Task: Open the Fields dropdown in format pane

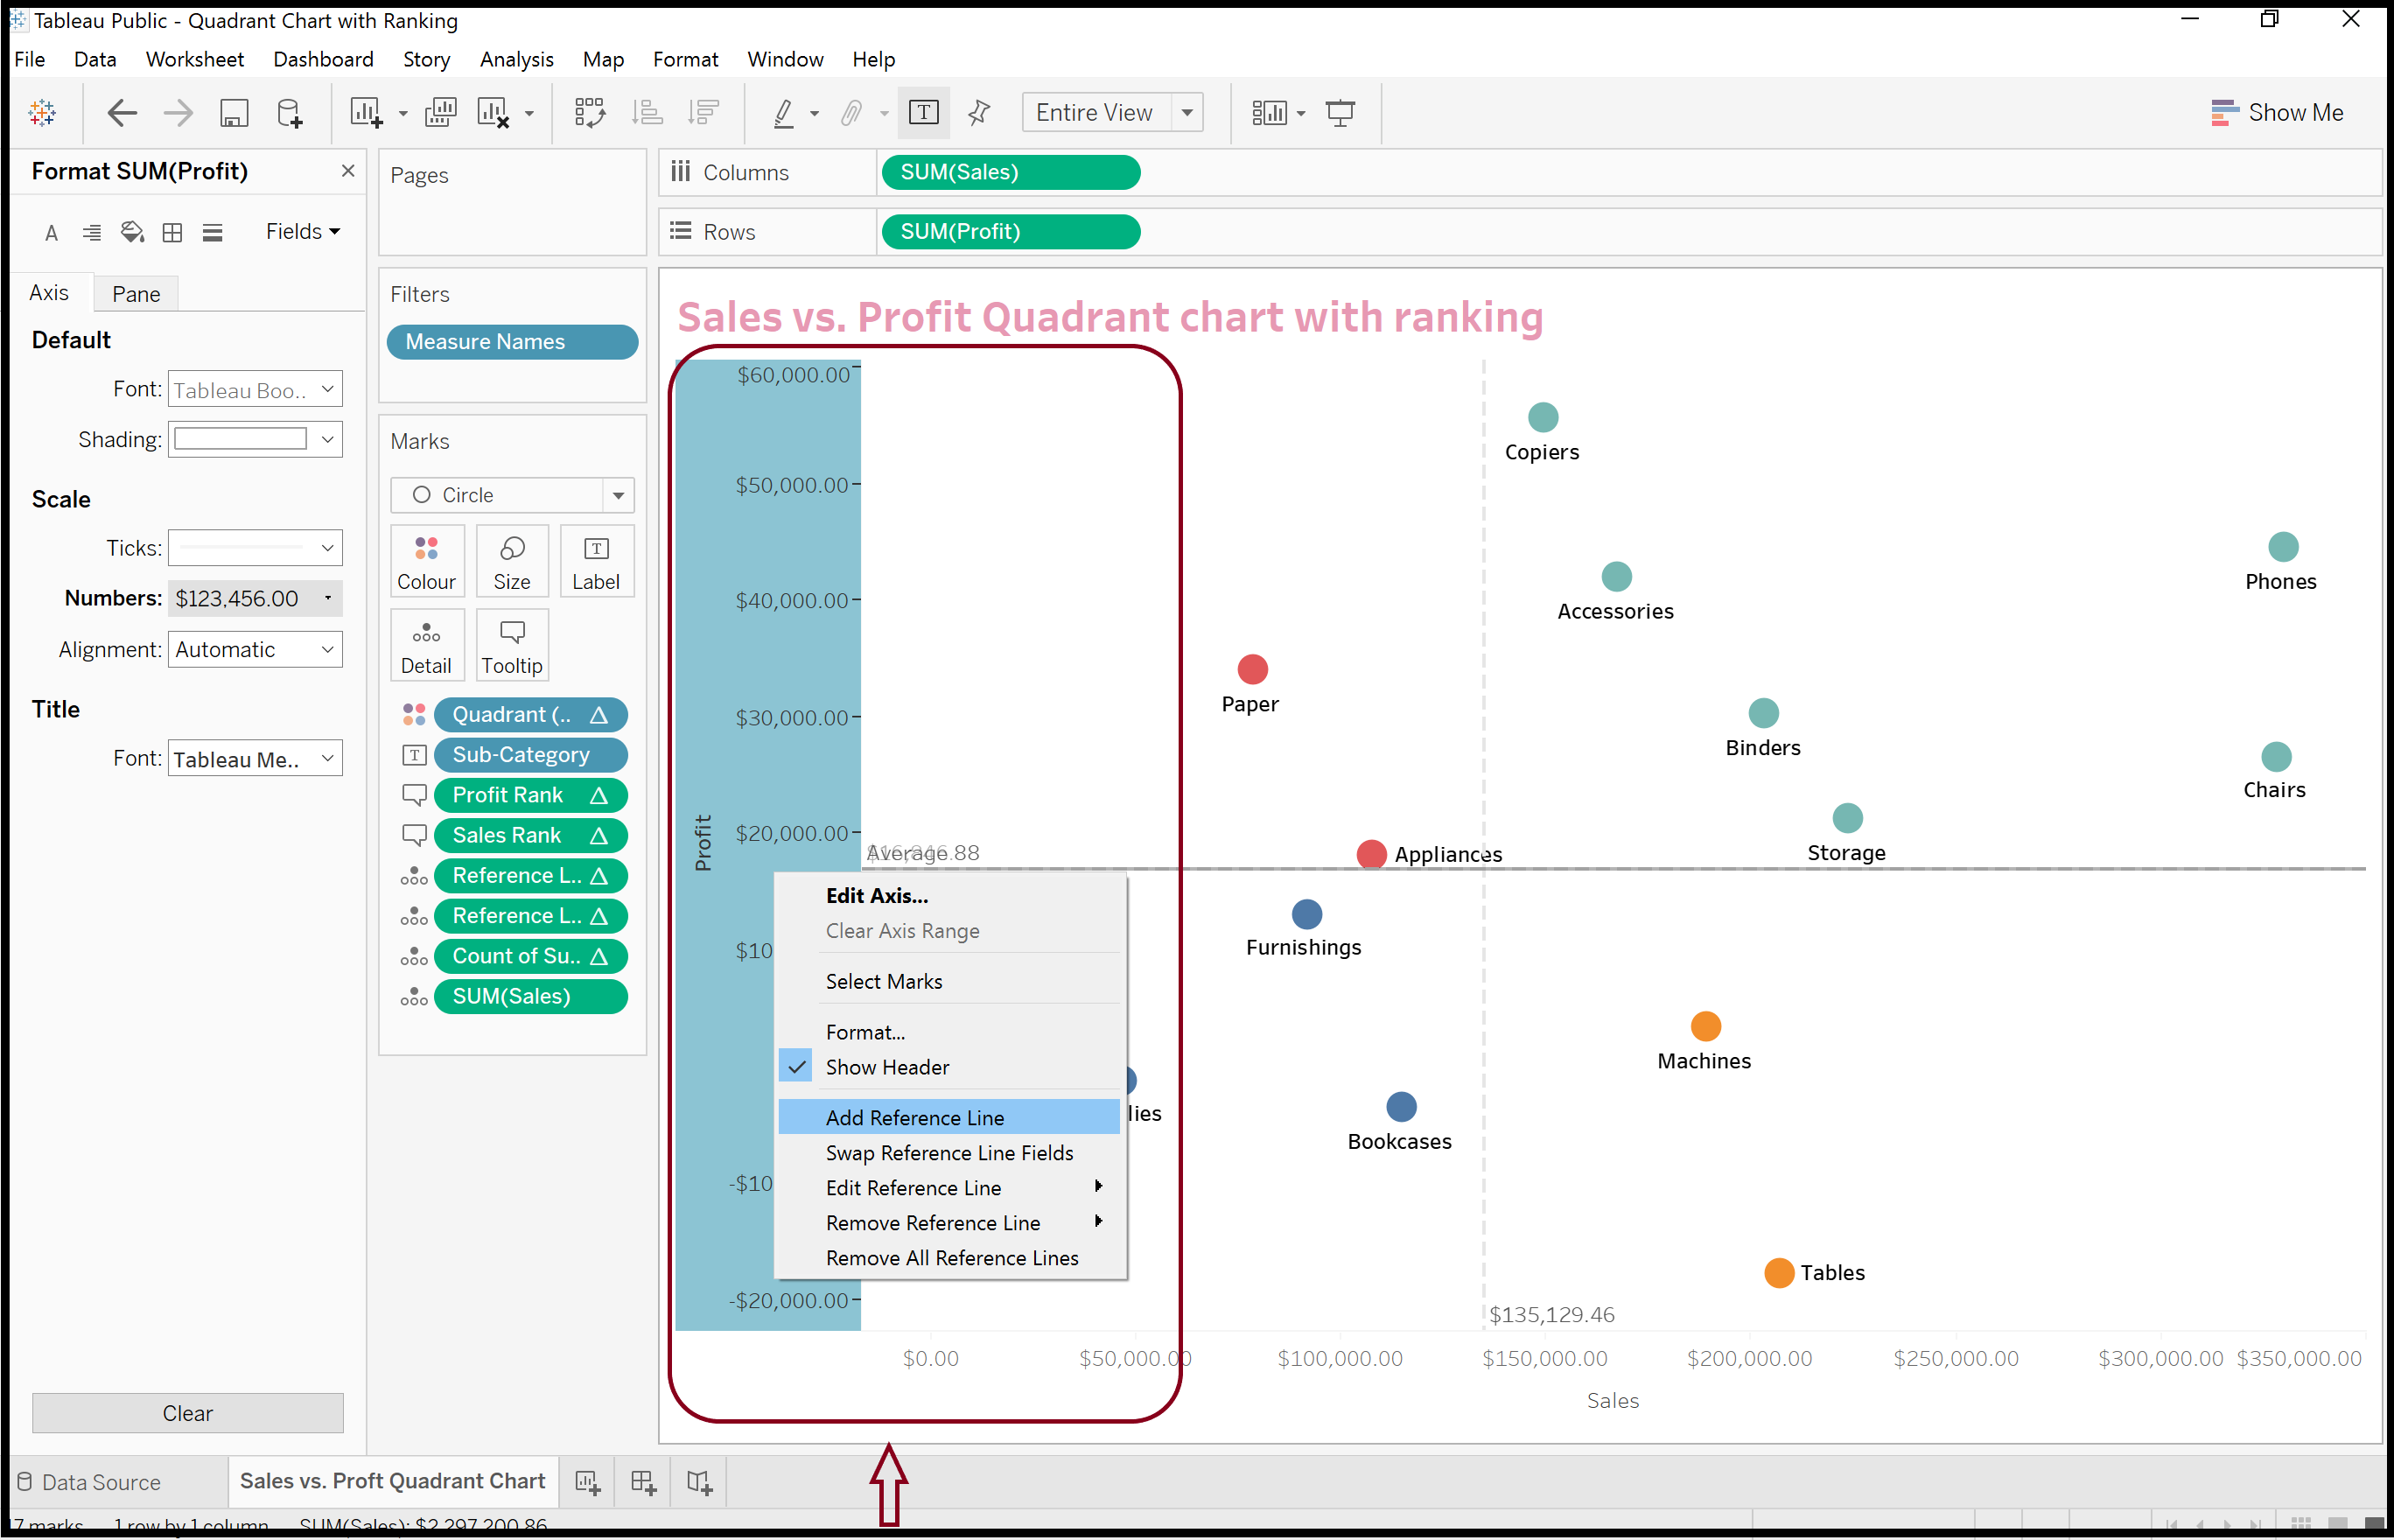Action: coord(303,232)
